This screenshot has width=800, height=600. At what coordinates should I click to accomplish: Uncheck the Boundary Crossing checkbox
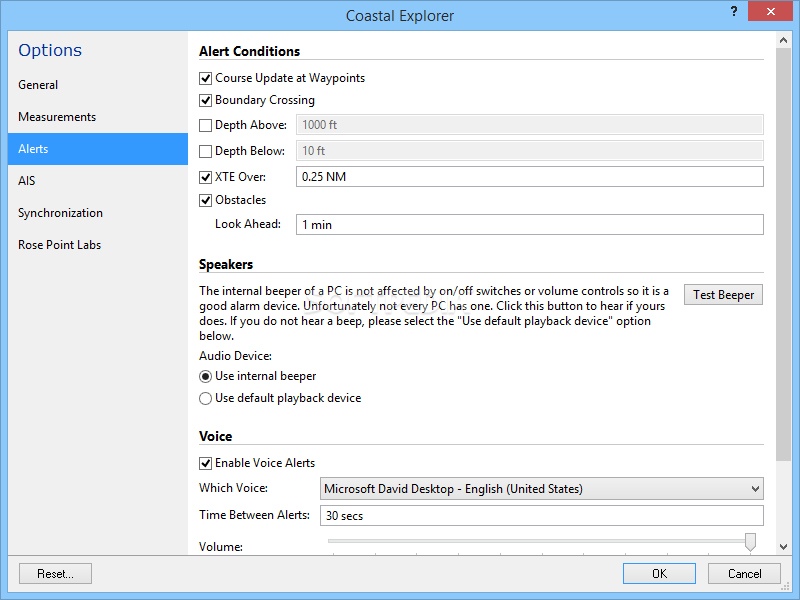pyautogui.click(x=205, y=101)
